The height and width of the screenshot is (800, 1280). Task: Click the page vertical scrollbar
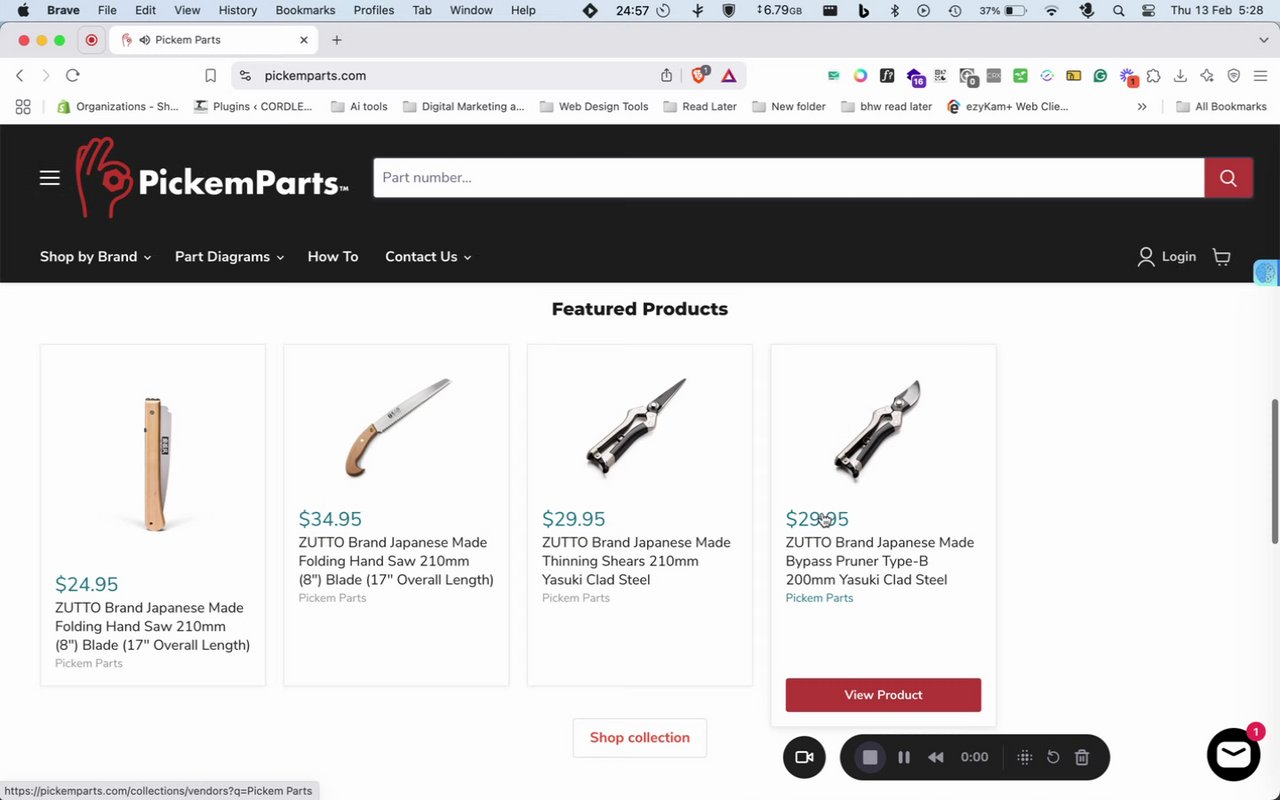(x=1274, y=472)
